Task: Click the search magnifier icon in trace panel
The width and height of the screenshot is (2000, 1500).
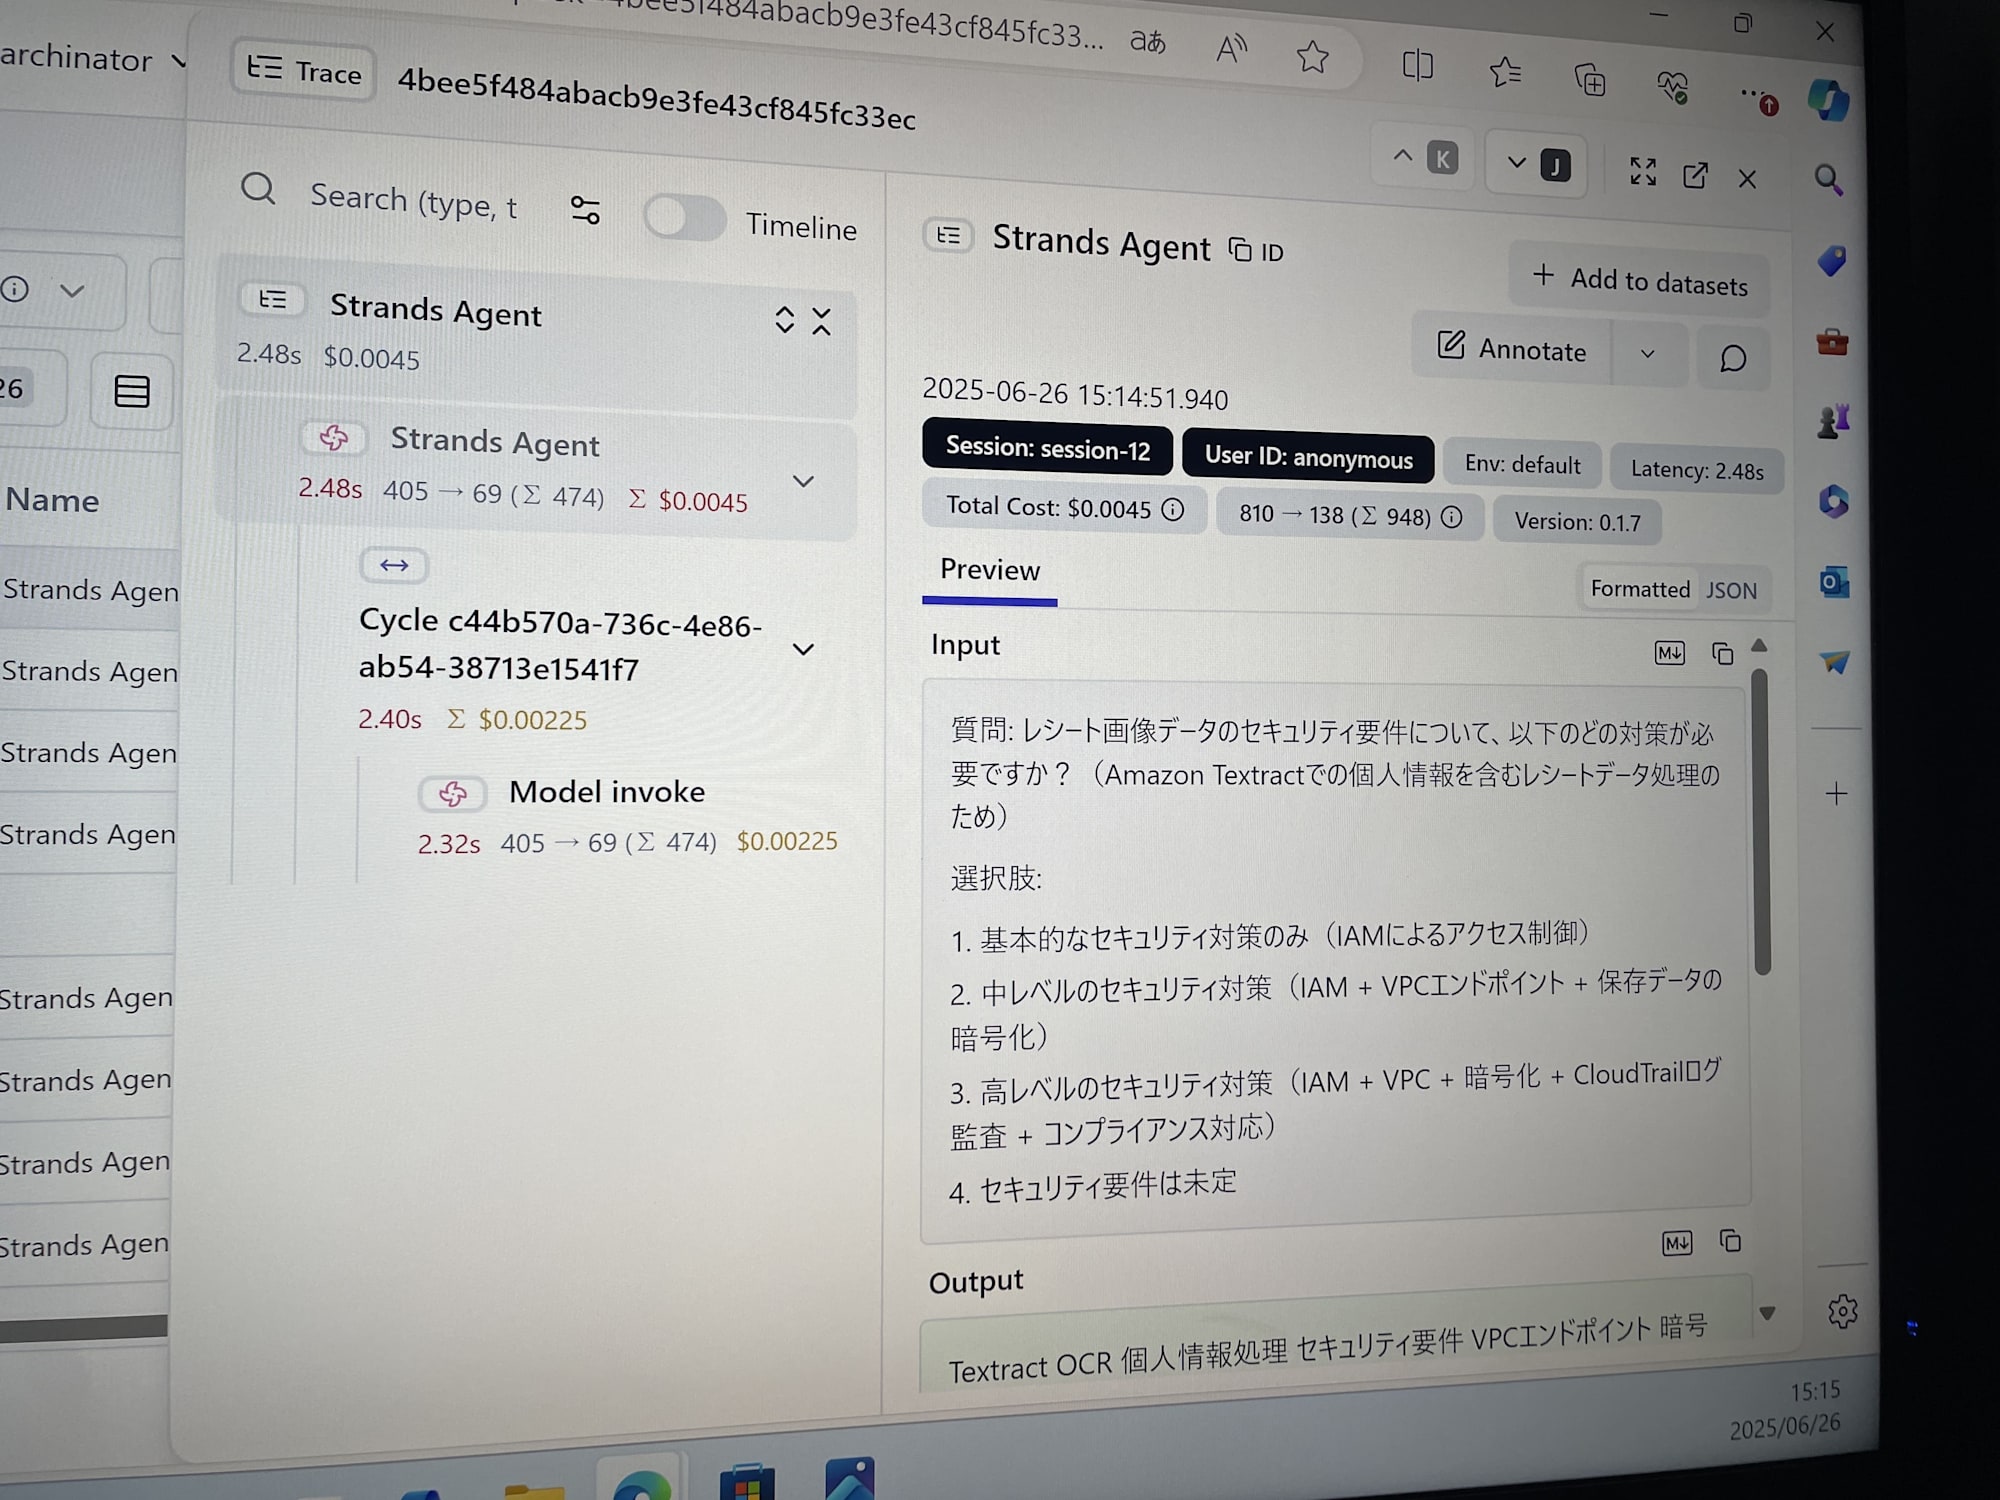Action: pos(258,188)
